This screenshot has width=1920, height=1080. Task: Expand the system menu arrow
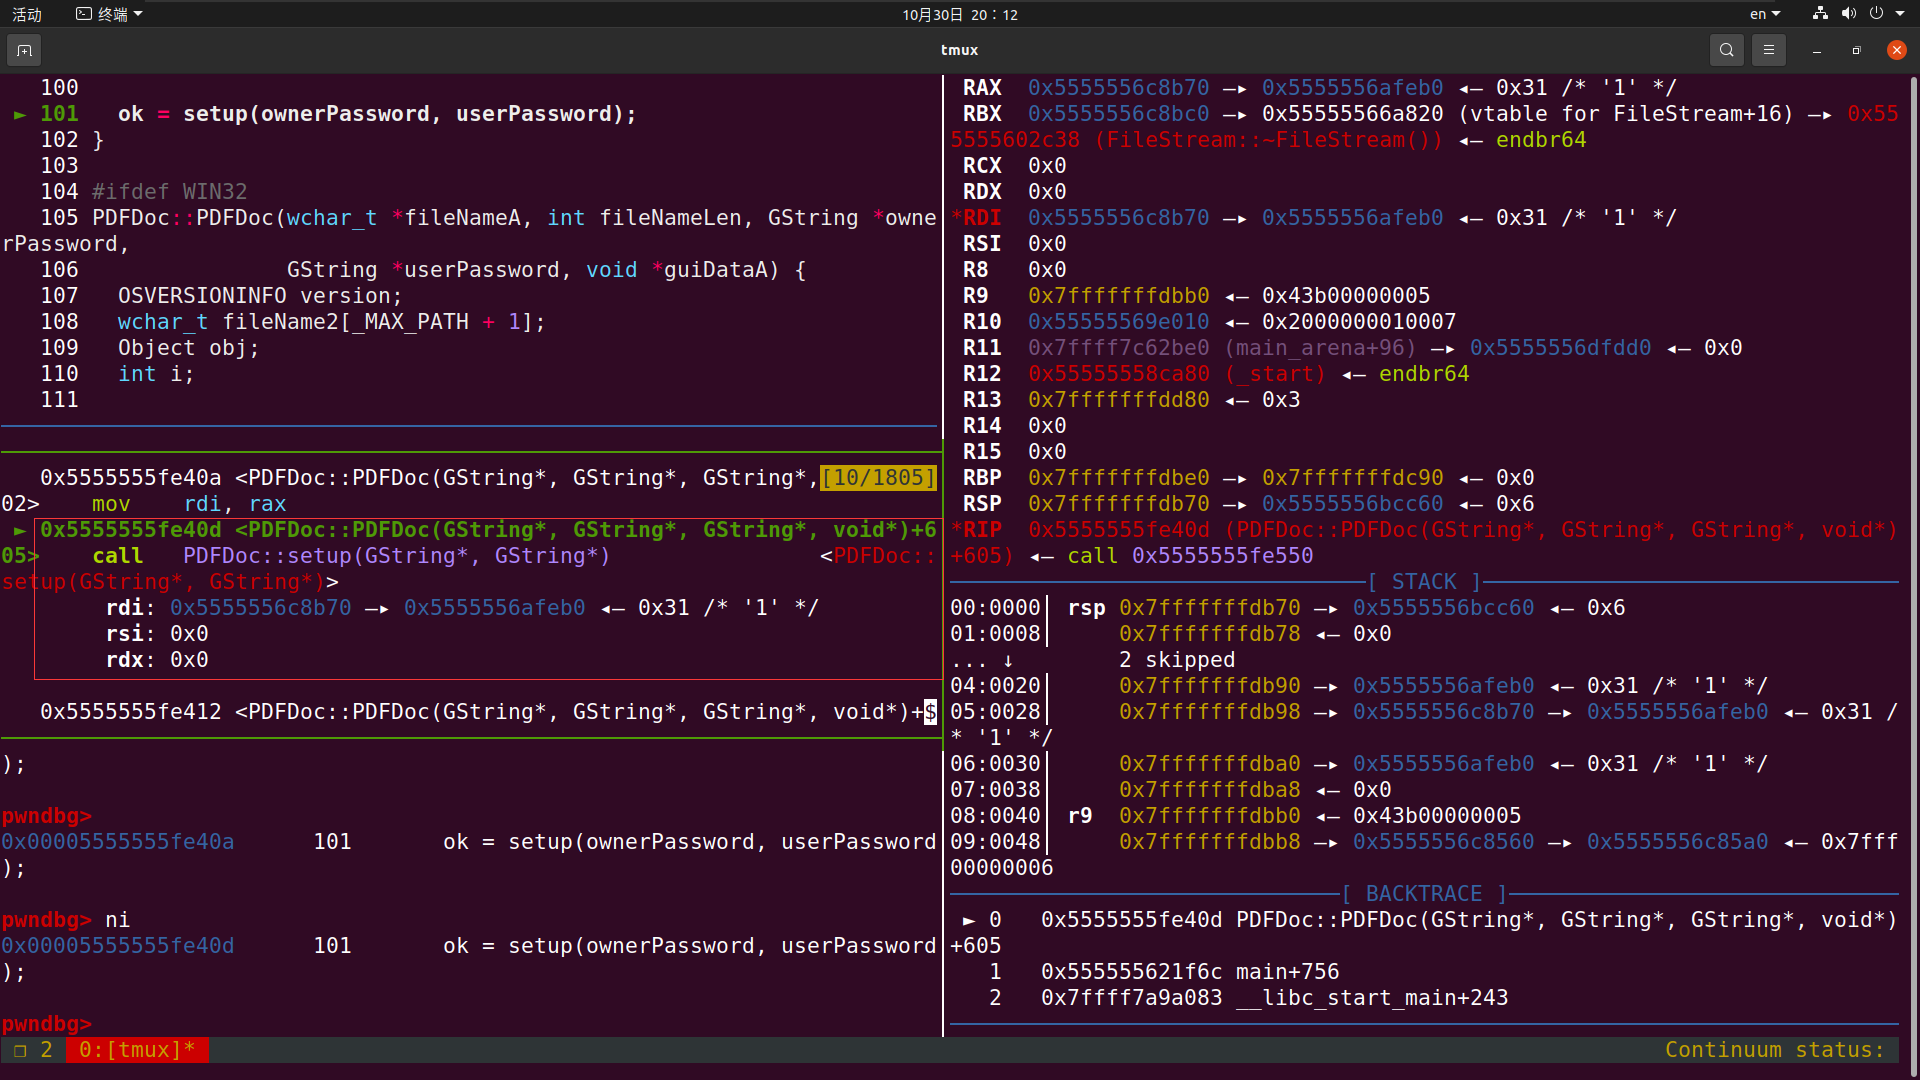point(1900,14)
